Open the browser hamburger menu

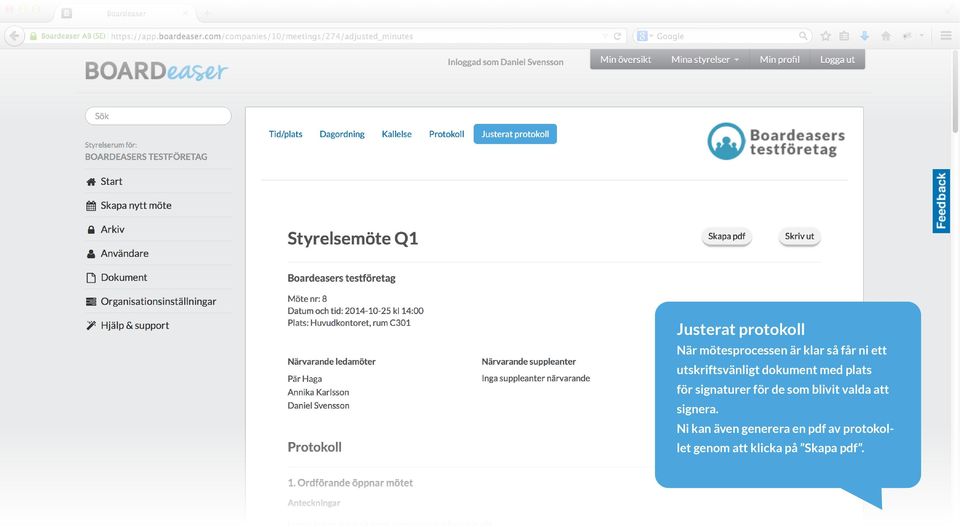coord(946,36)
